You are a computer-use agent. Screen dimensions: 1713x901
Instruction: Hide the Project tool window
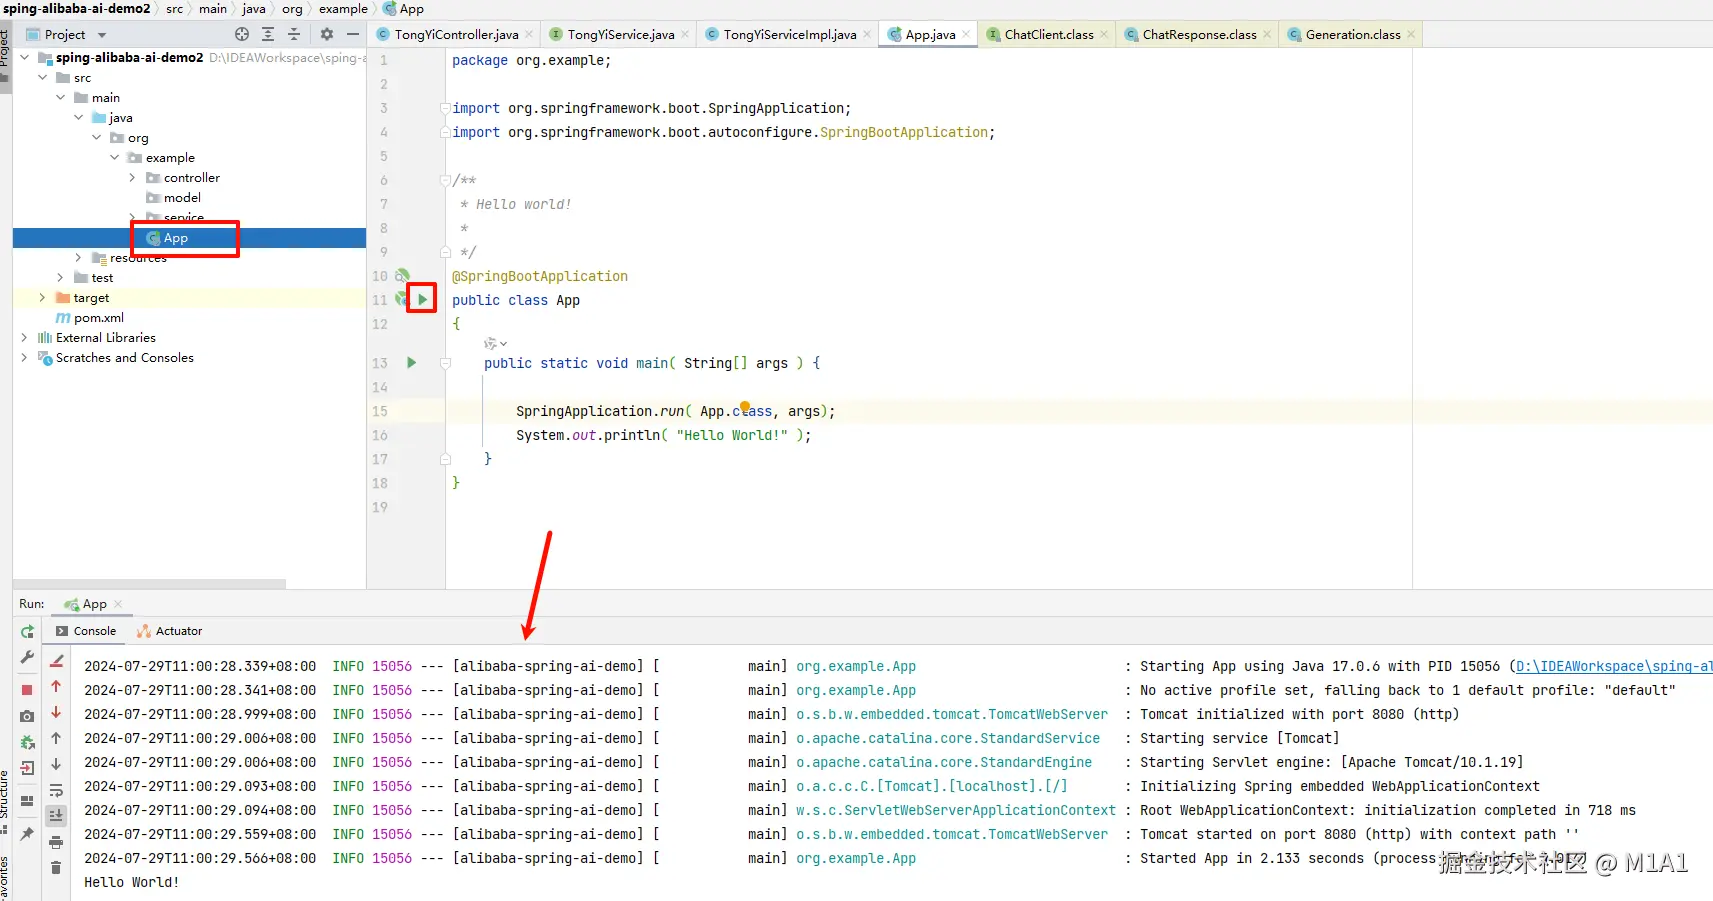pyautogui.click(x=353, y=34)
